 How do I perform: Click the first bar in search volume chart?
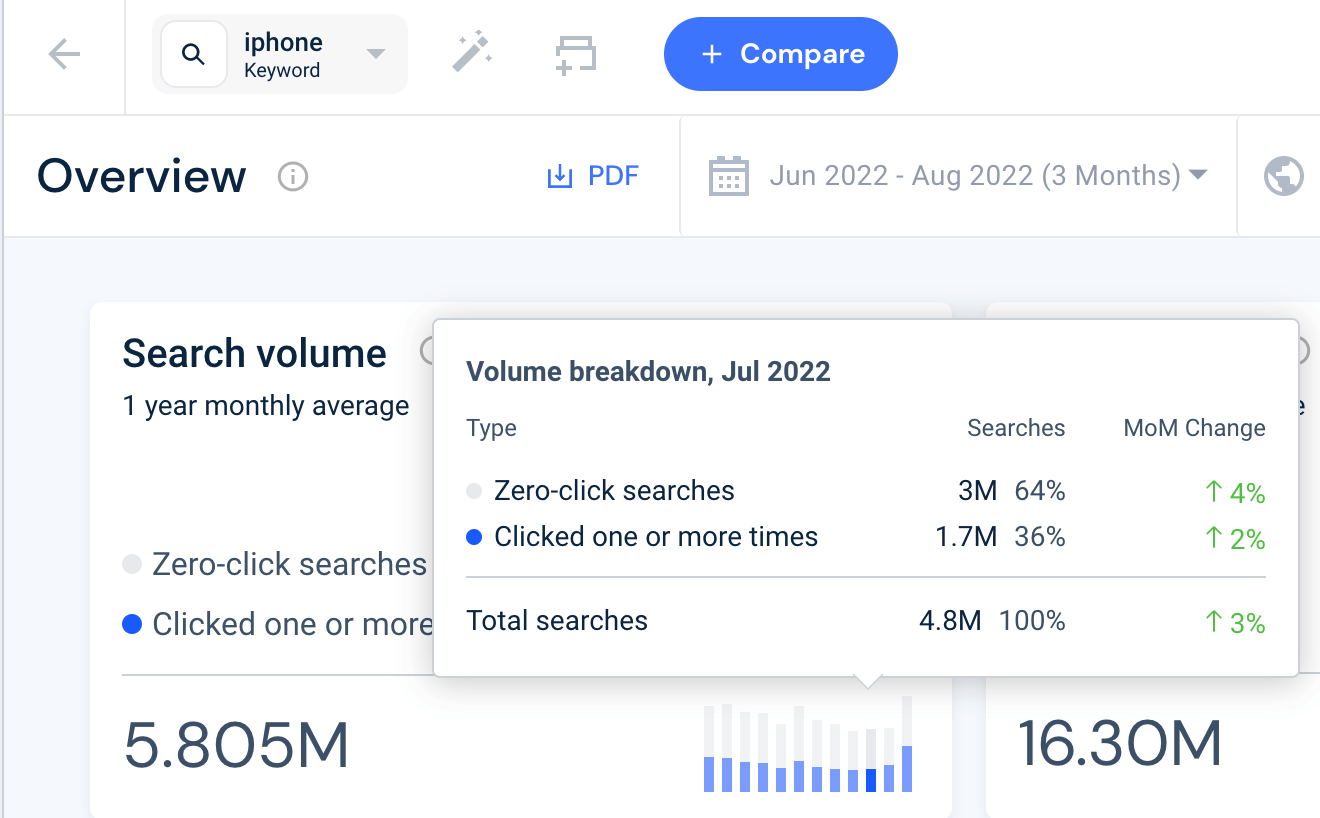(x=709, y=749)
